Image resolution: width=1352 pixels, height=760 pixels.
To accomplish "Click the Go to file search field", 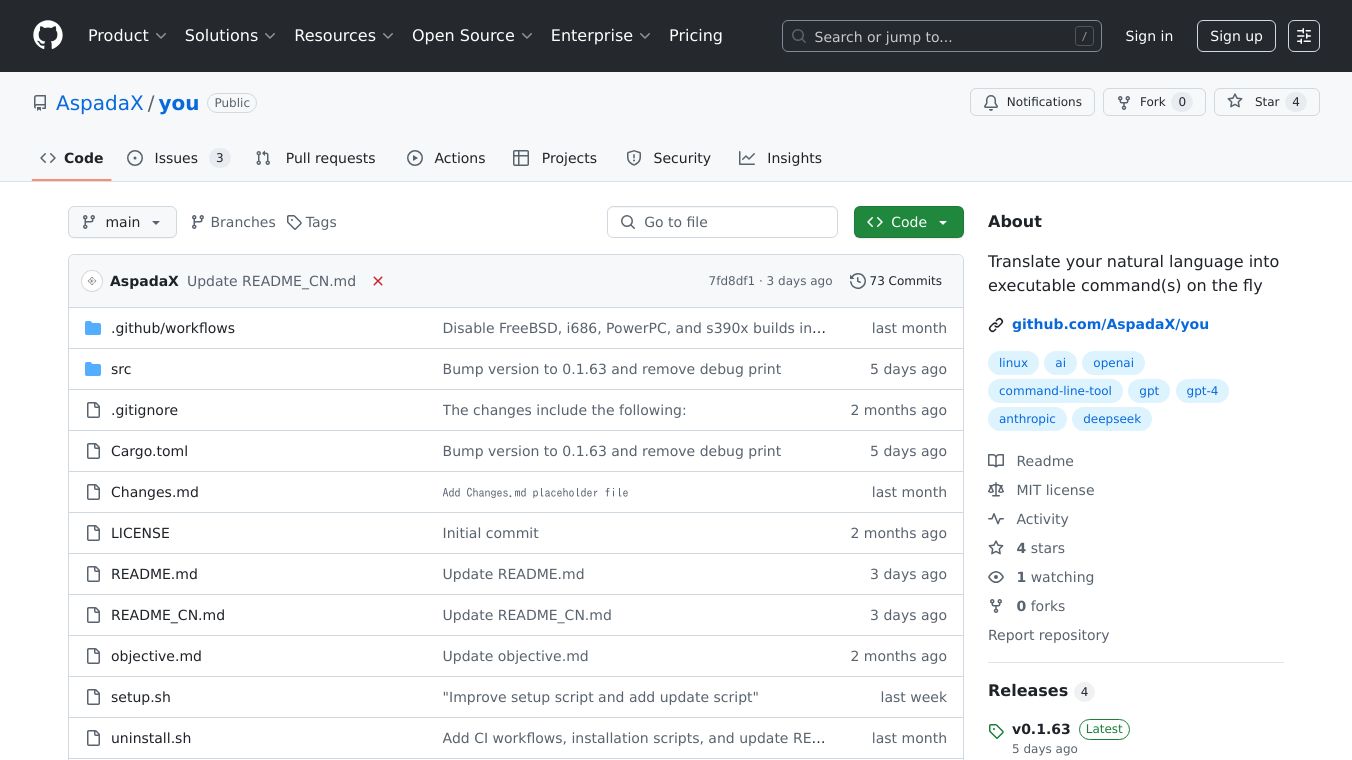I will coord(722,222).
